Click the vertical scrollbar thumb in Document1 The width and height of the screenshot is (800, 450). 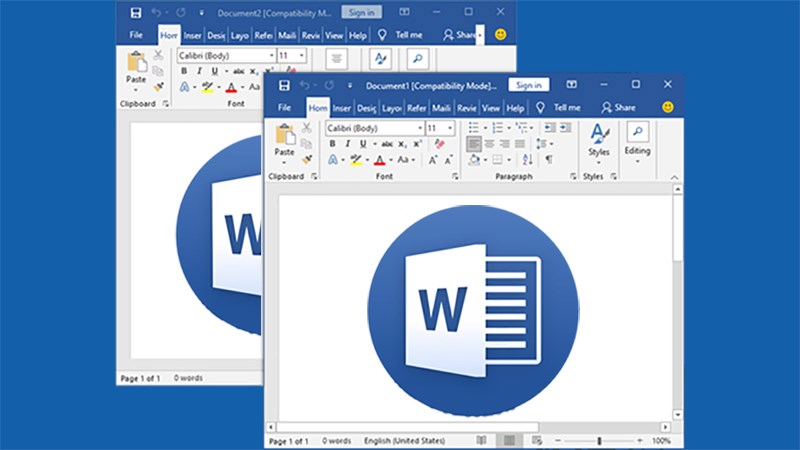[x=677, y=227]
